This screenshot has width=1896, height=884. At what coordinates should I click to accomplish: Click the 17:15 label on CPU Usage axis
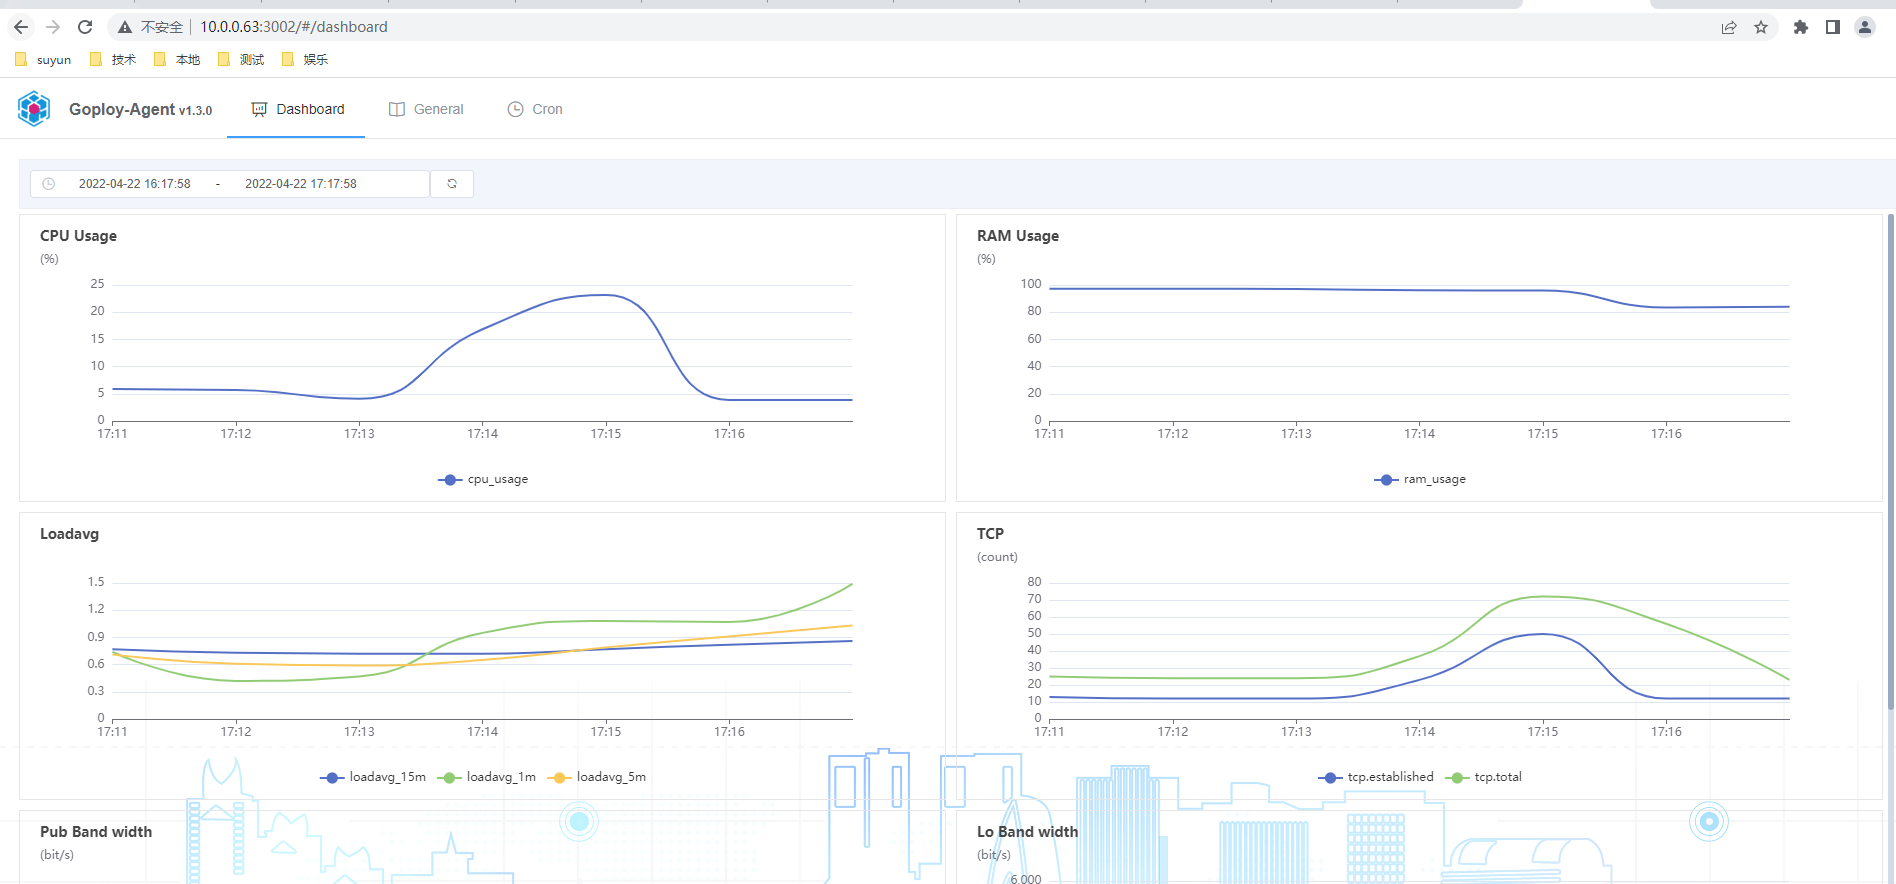[606, 434]
